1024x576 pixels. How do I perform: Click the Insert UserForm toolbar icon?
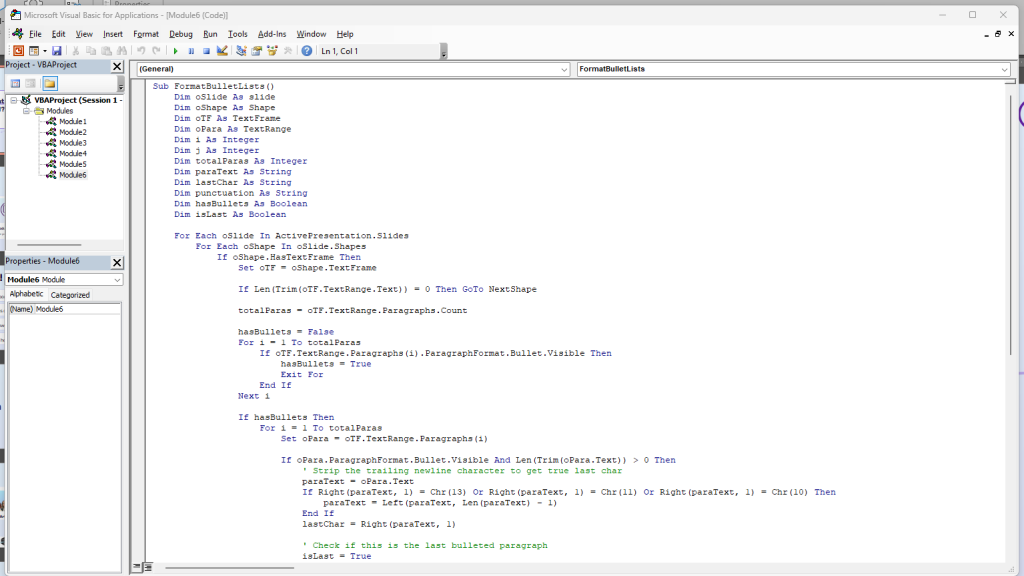[x=34, y=51]
